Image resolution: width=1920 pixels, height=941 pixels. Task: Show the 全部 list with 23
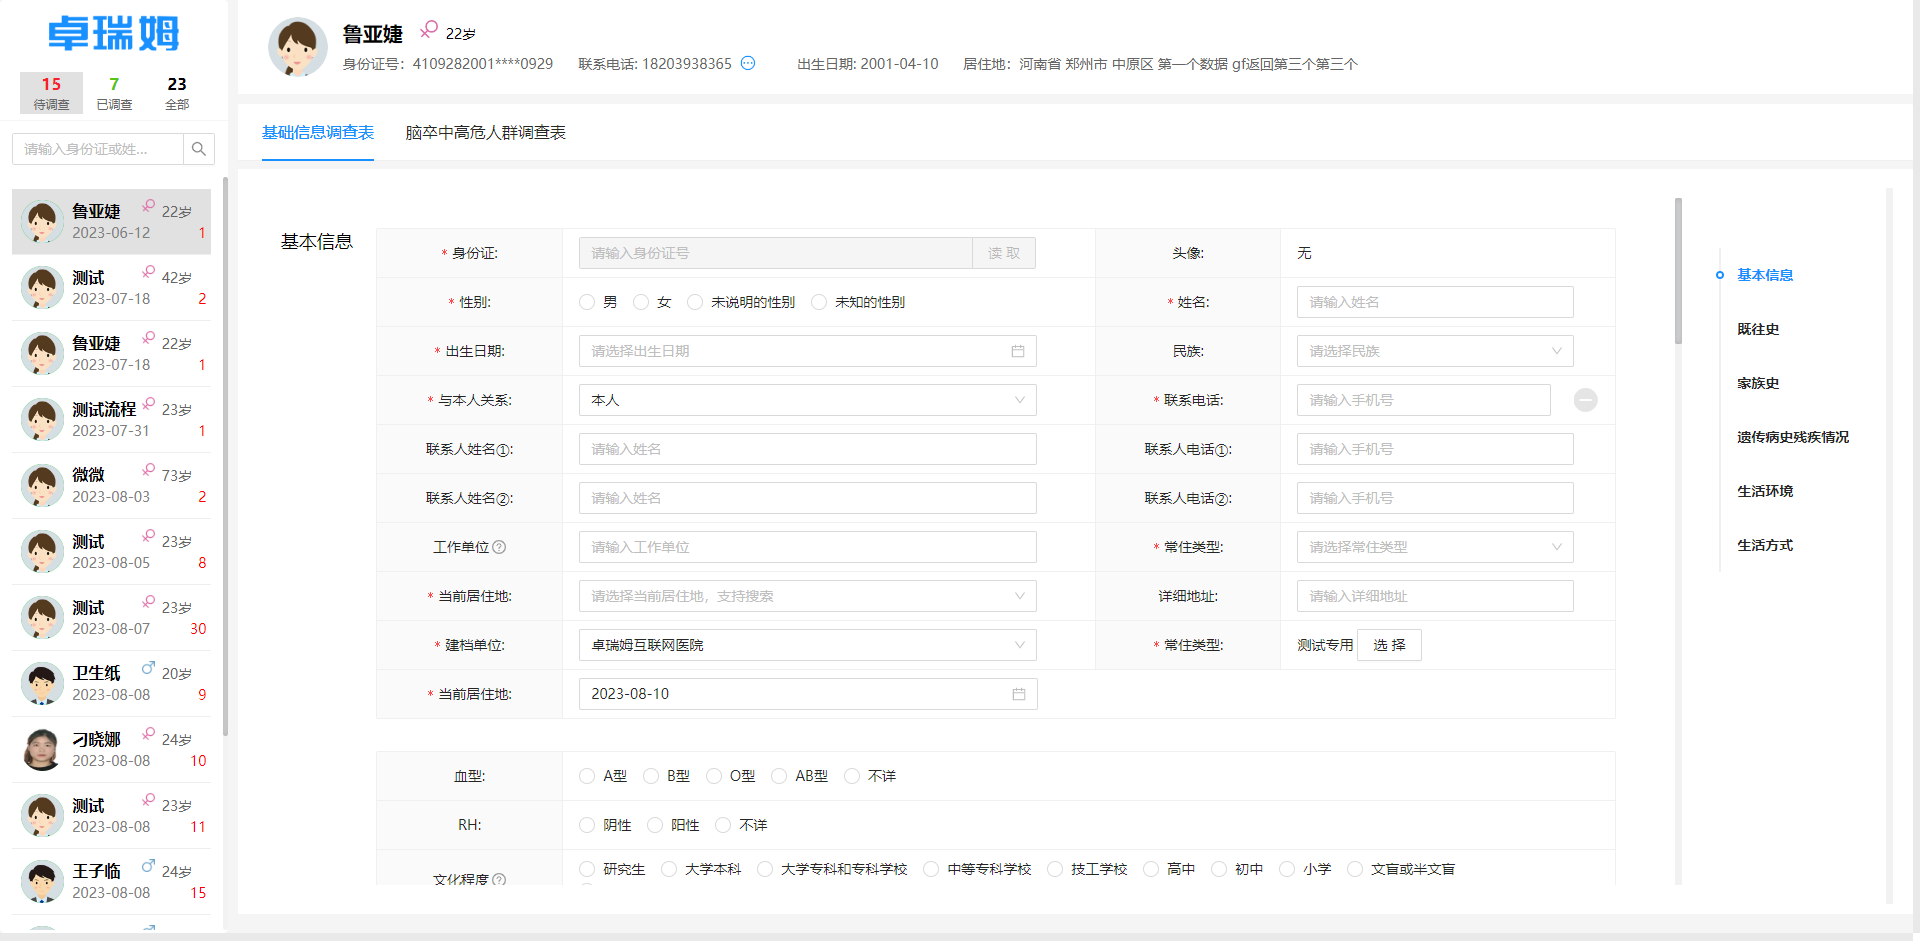[177, 93]
